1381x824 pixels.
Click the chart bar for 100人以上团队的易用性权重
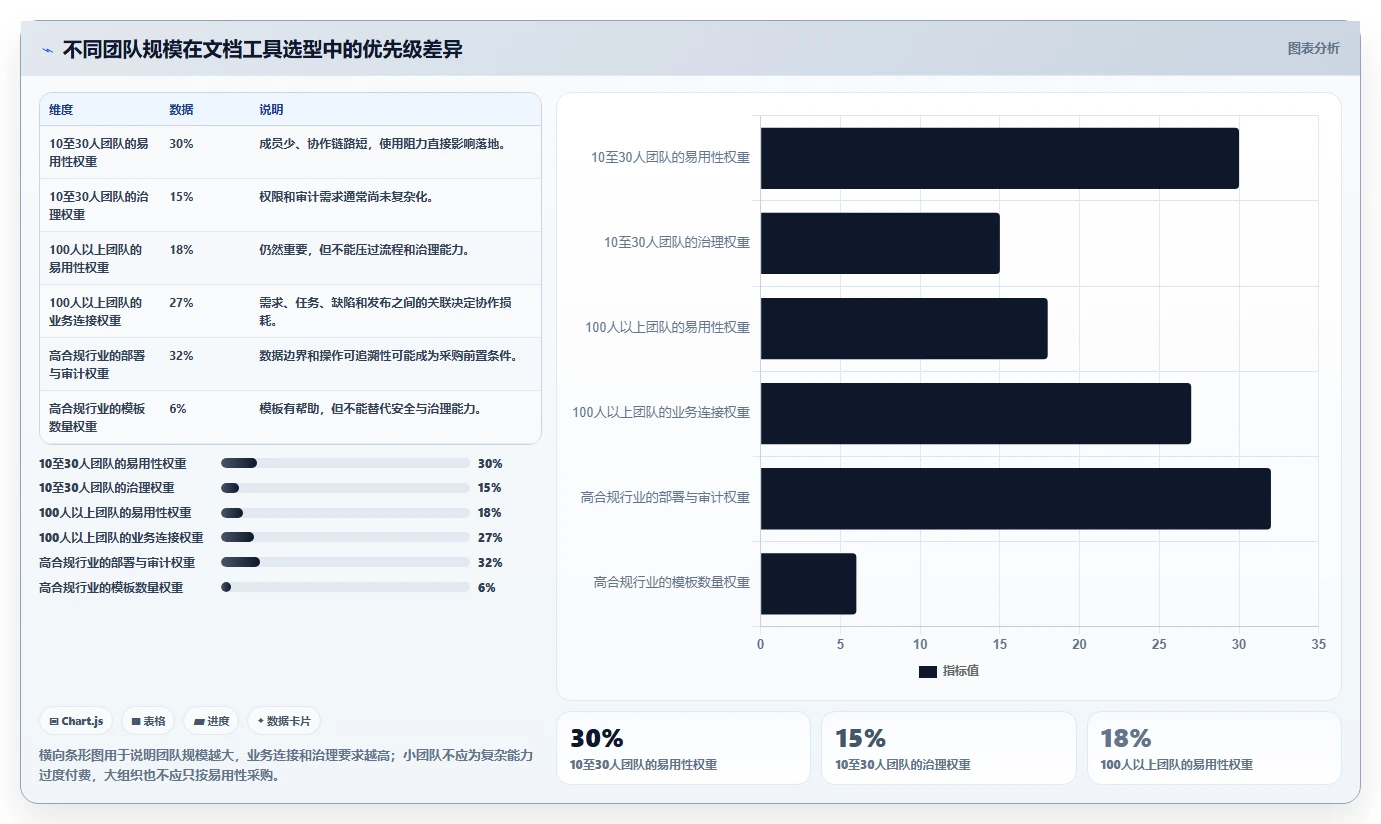coord(904,328)
